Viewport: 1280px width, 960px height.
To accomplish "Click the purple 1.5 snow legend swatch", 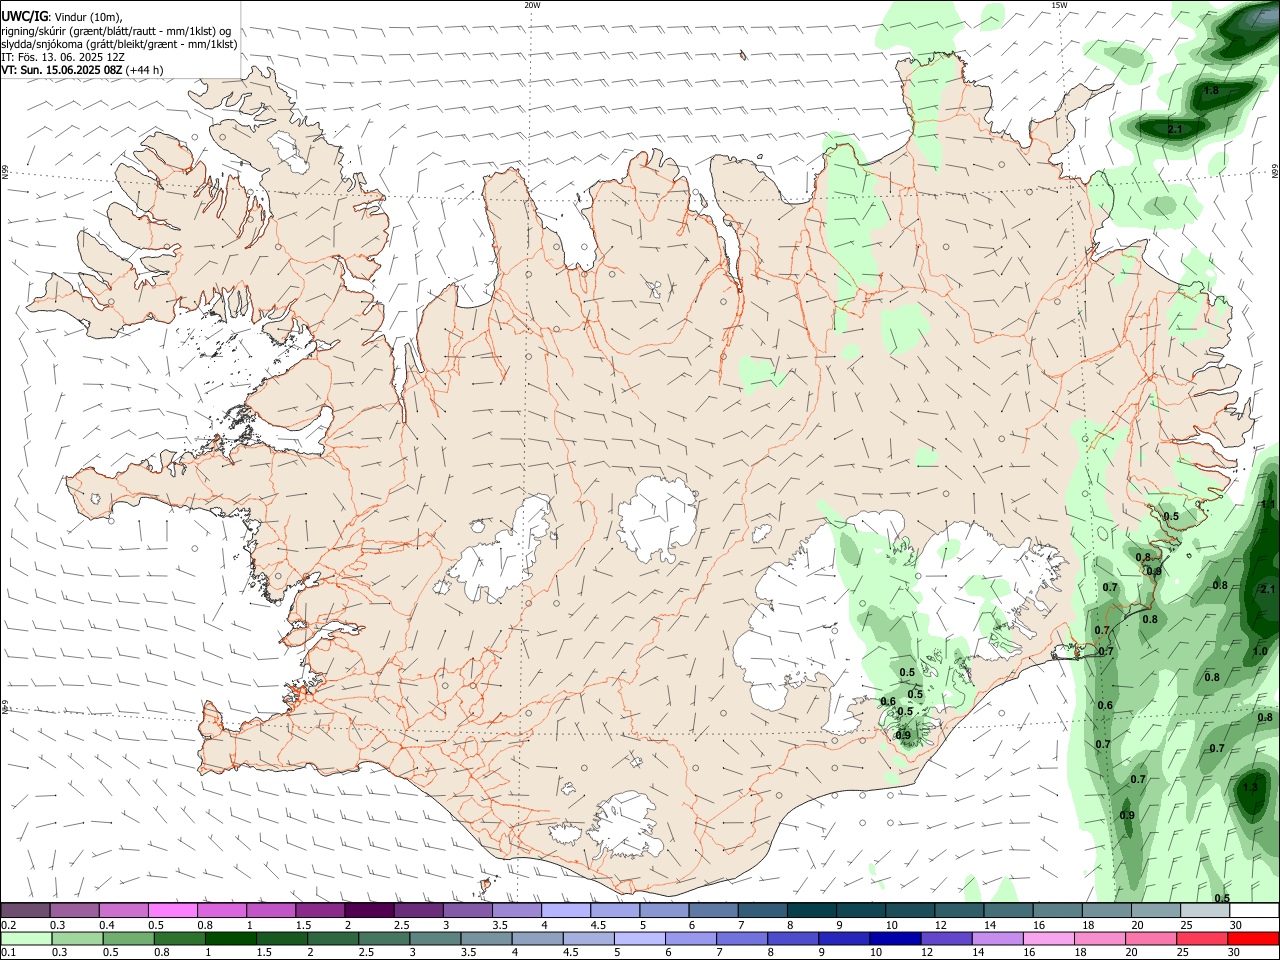I will point(320,911).
